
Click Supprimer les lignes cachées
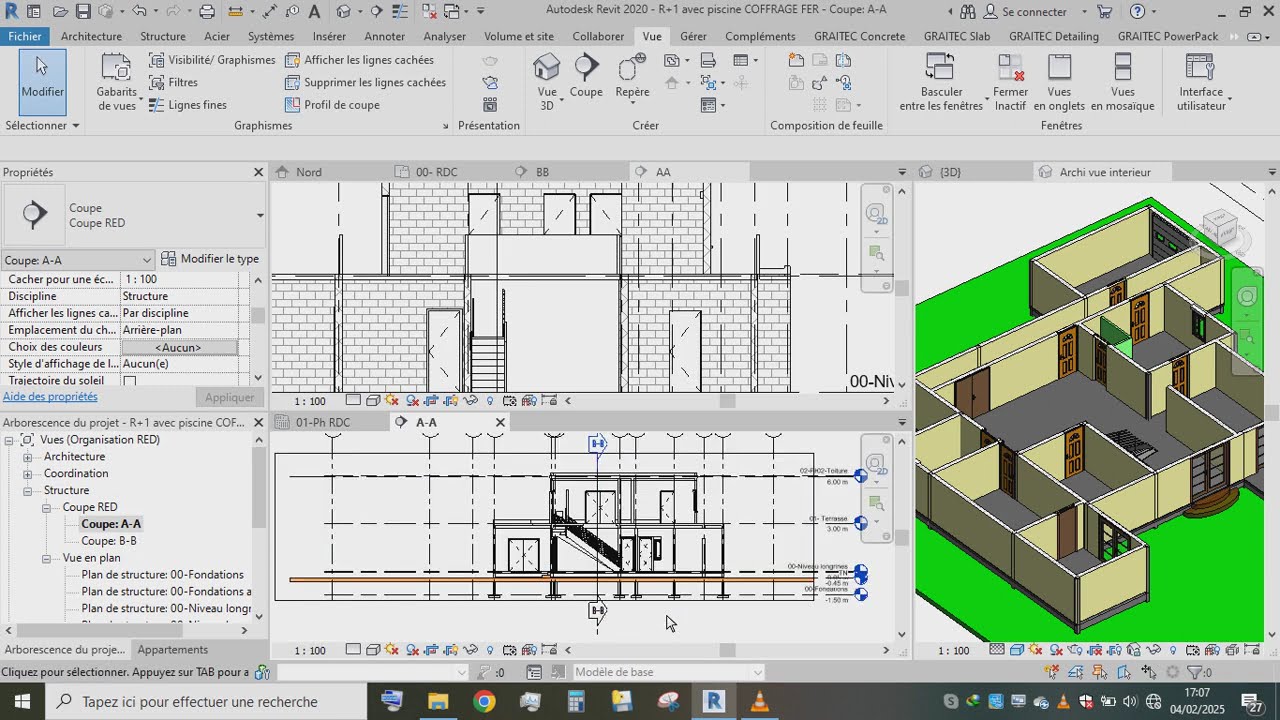[x=365, y=82]
